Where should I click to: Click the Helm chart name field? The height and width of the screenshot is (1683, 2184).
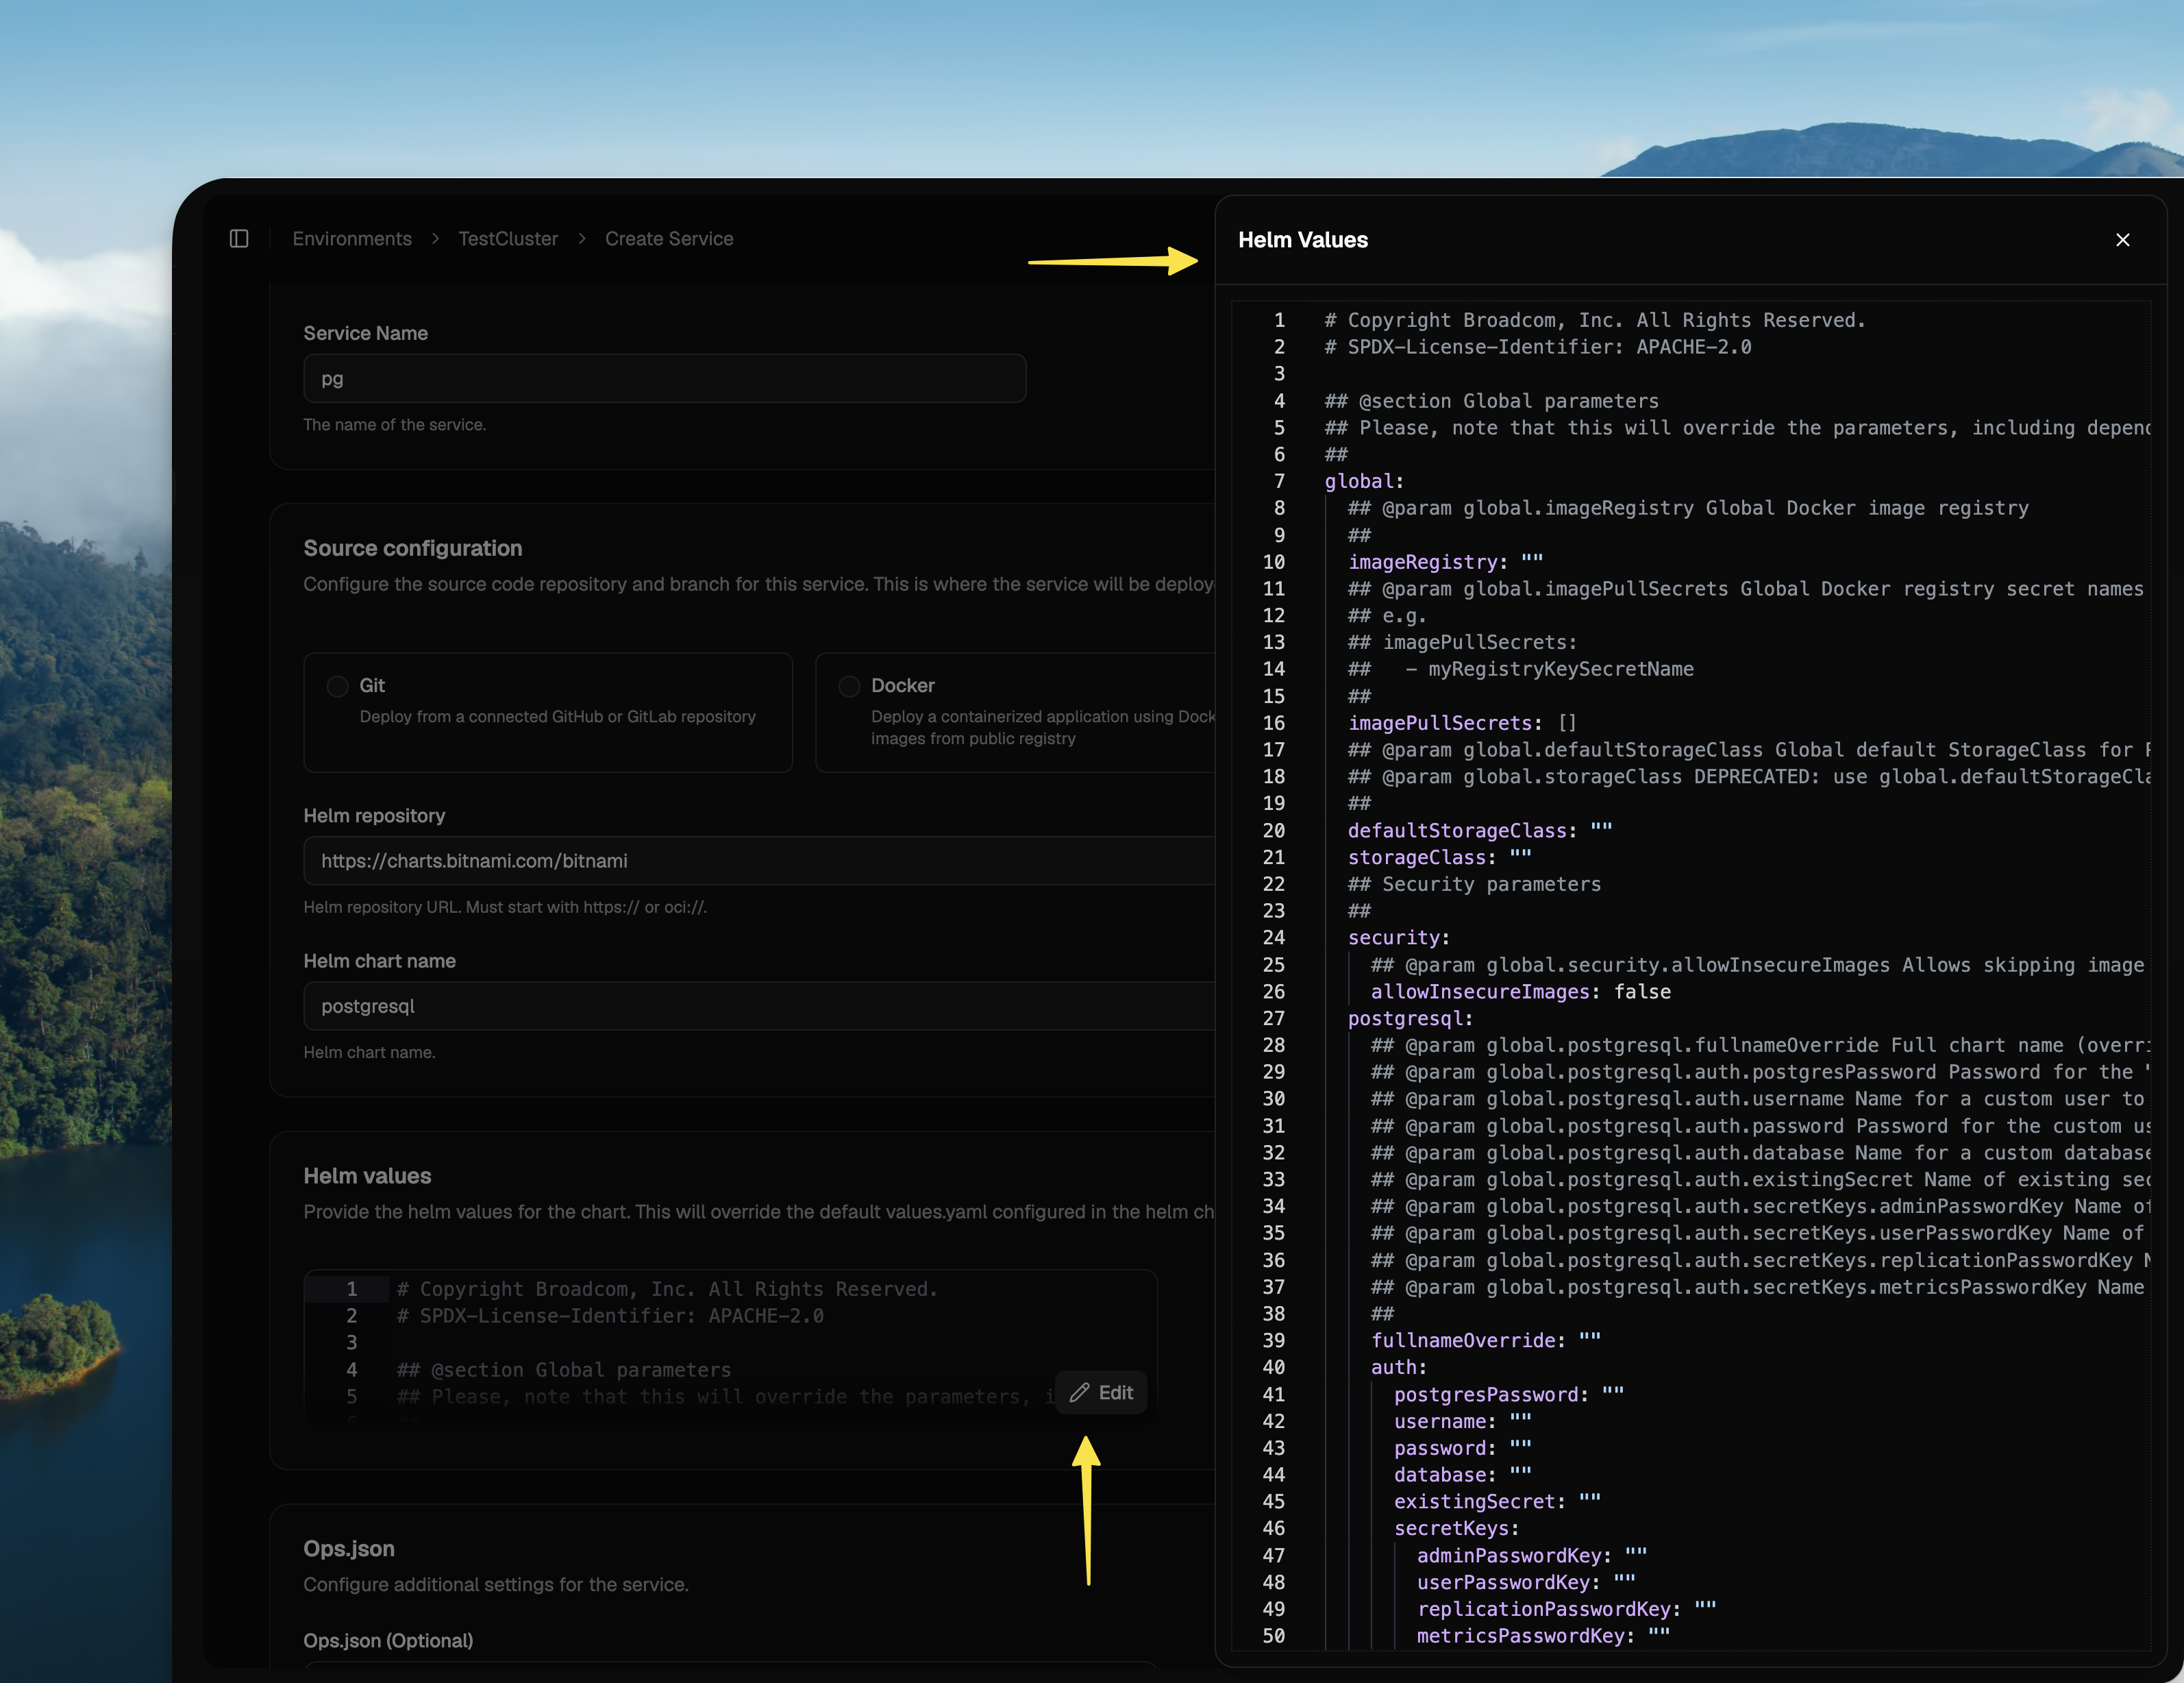(760, 1006)
